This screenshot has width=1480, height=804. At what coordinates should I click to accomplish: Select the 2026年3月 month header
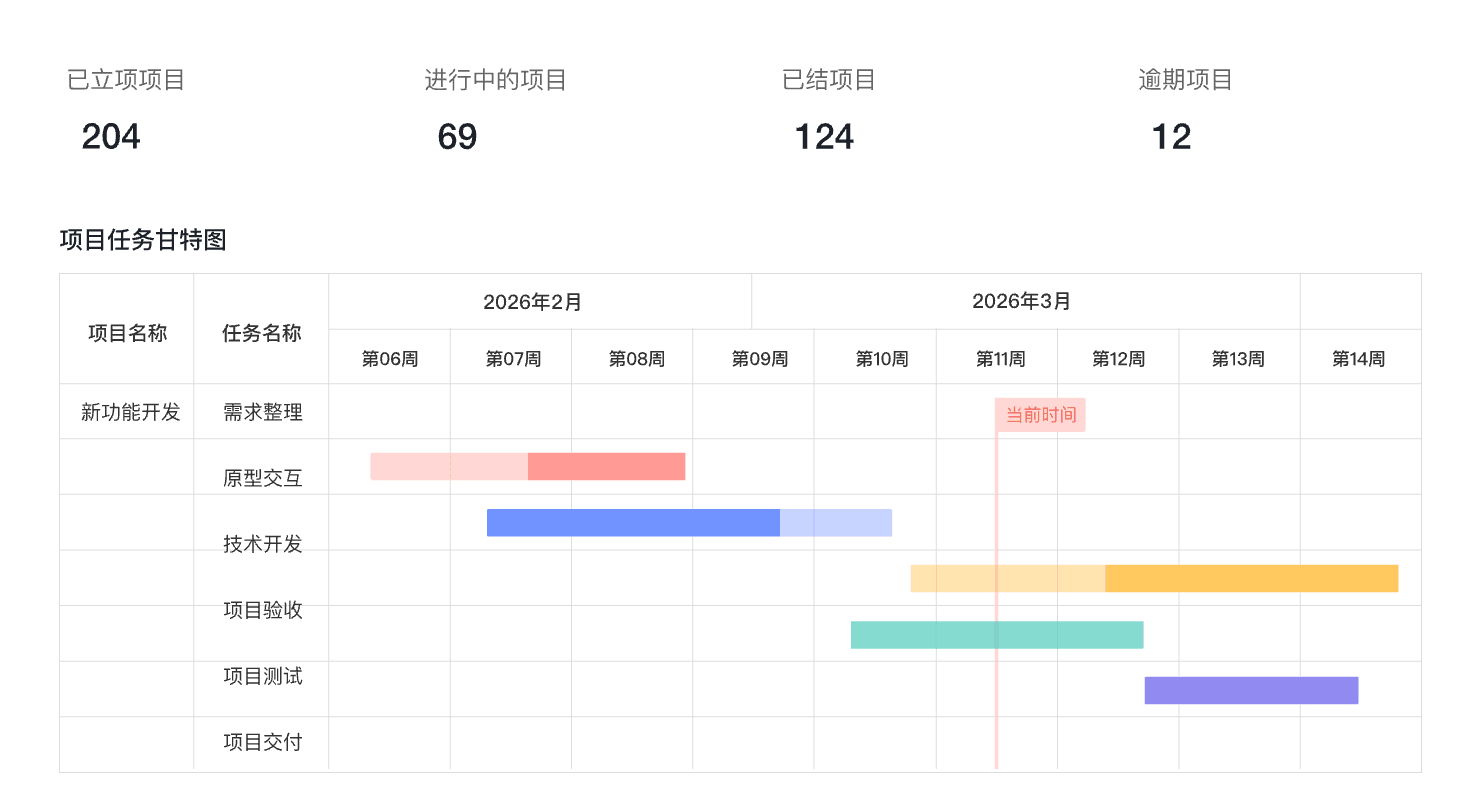click(1021, 301)
